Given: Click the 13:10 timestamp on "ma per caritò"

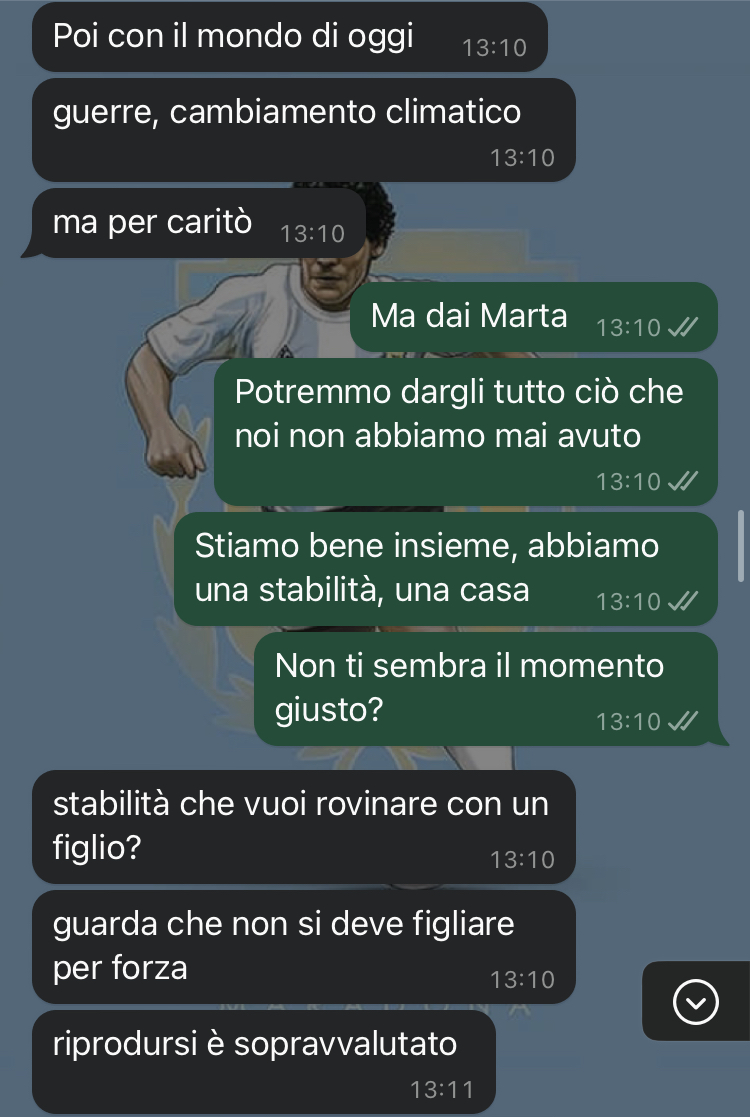Looking at the screenshot, I should click(312, 234).
